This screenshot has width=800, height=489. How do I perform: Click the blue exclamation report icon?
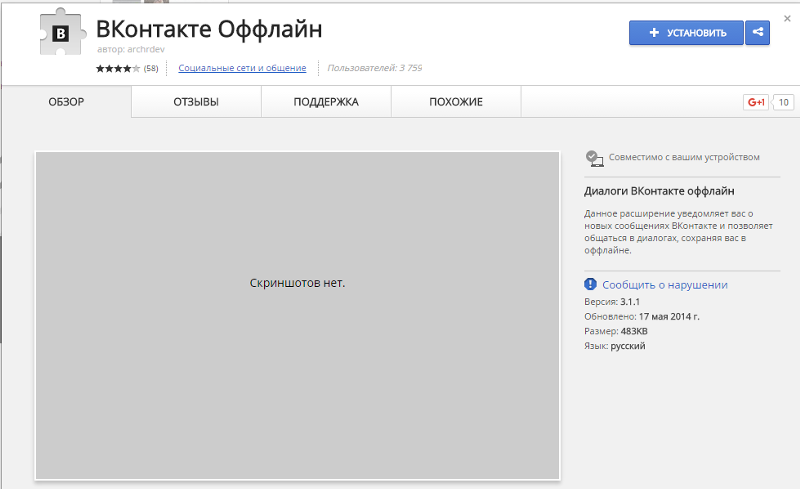(x=590, y=284)
